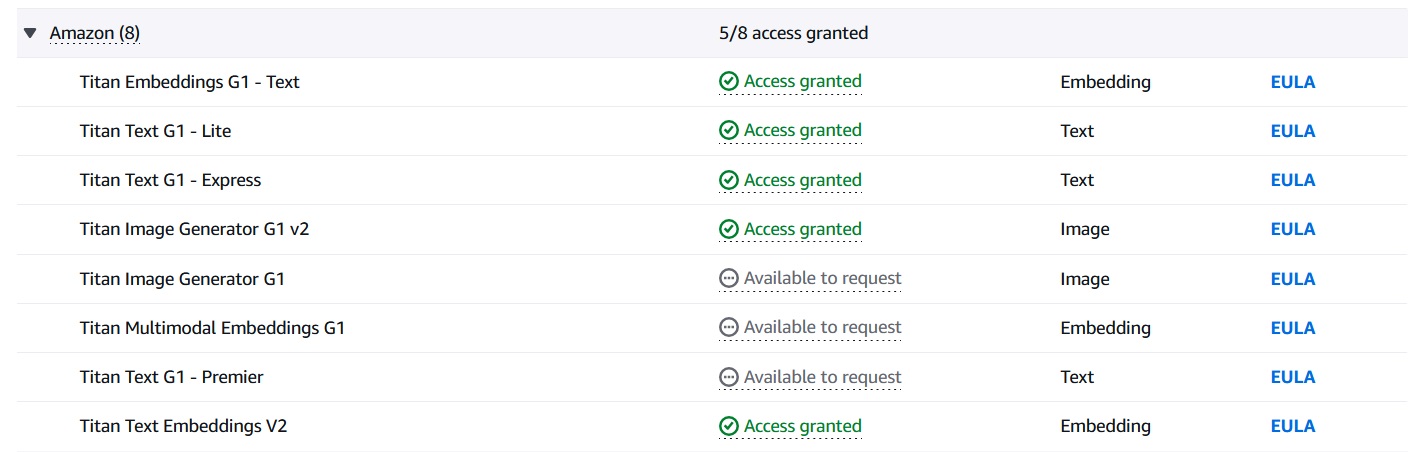Click ellipsis status icon for Titan Text G1 - Premier

(x=729, y=378)
